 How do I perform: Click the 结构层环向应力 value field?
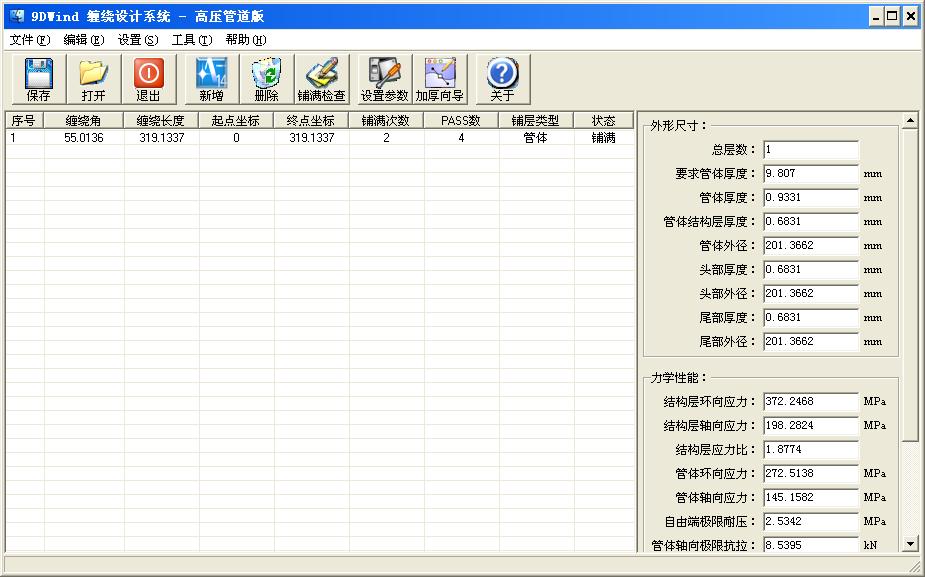810,402
